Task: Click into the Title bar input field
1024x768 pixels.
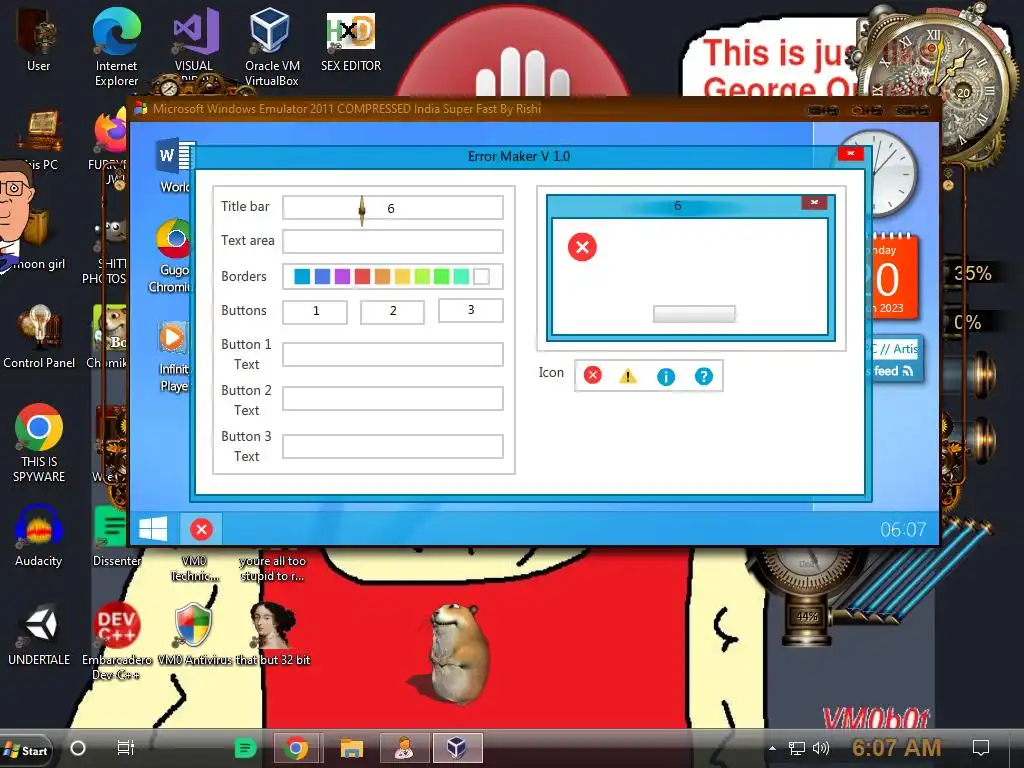Action: (x=392, y=208)
